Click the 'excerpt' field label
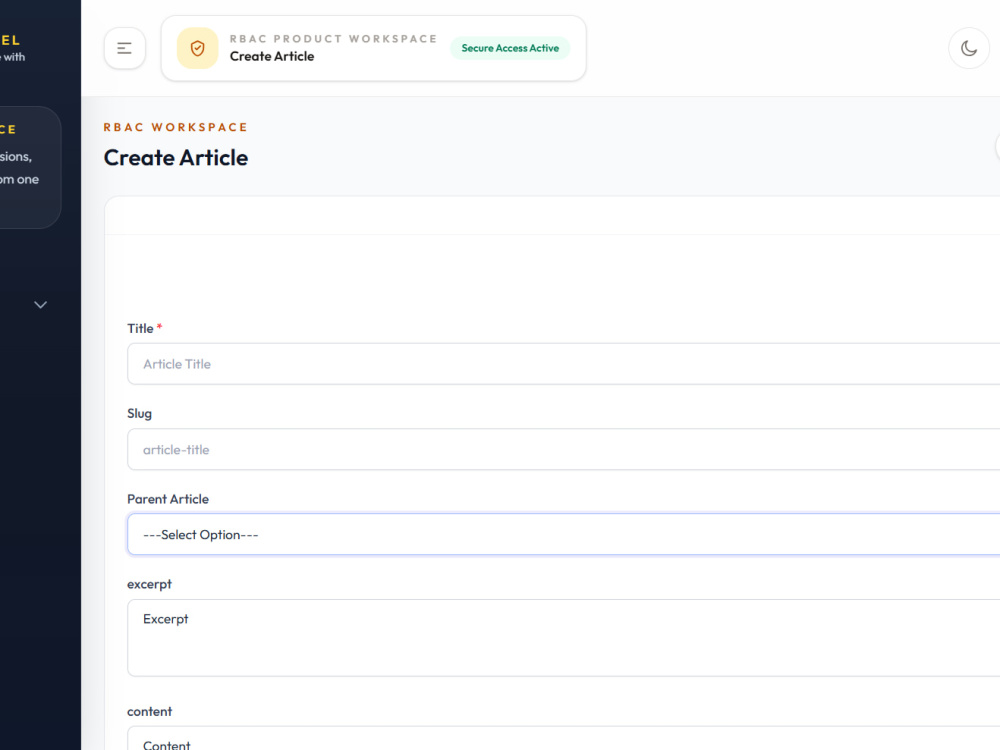The width and height of the screenshot is (1000, 750). (149, 584)
